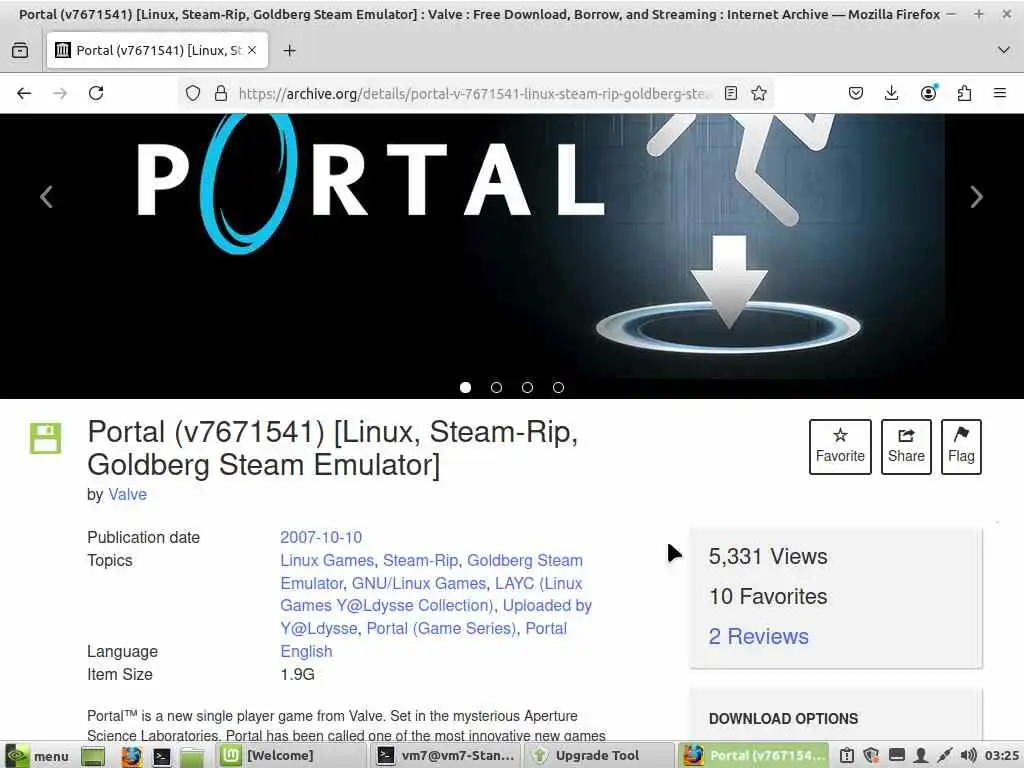This screenshot has width=1024, height=768.
Task: Go back to the previous page
Action: click(x=24, y=93)
